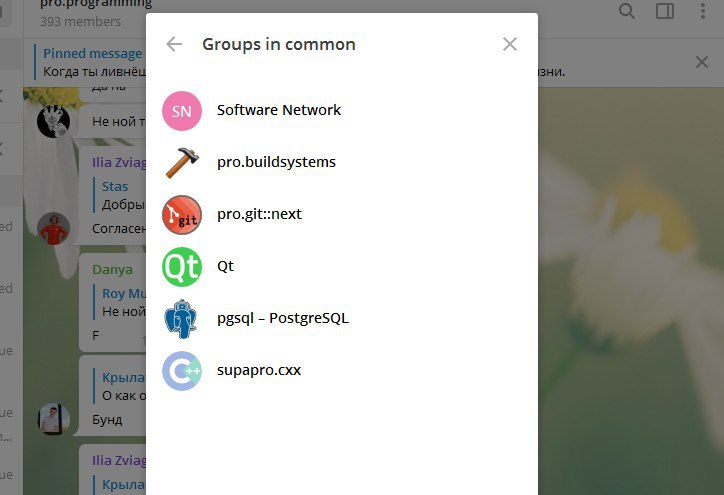Dismiss the pinned message with its X
724x495 pixels.
click(x=702, y=62)
